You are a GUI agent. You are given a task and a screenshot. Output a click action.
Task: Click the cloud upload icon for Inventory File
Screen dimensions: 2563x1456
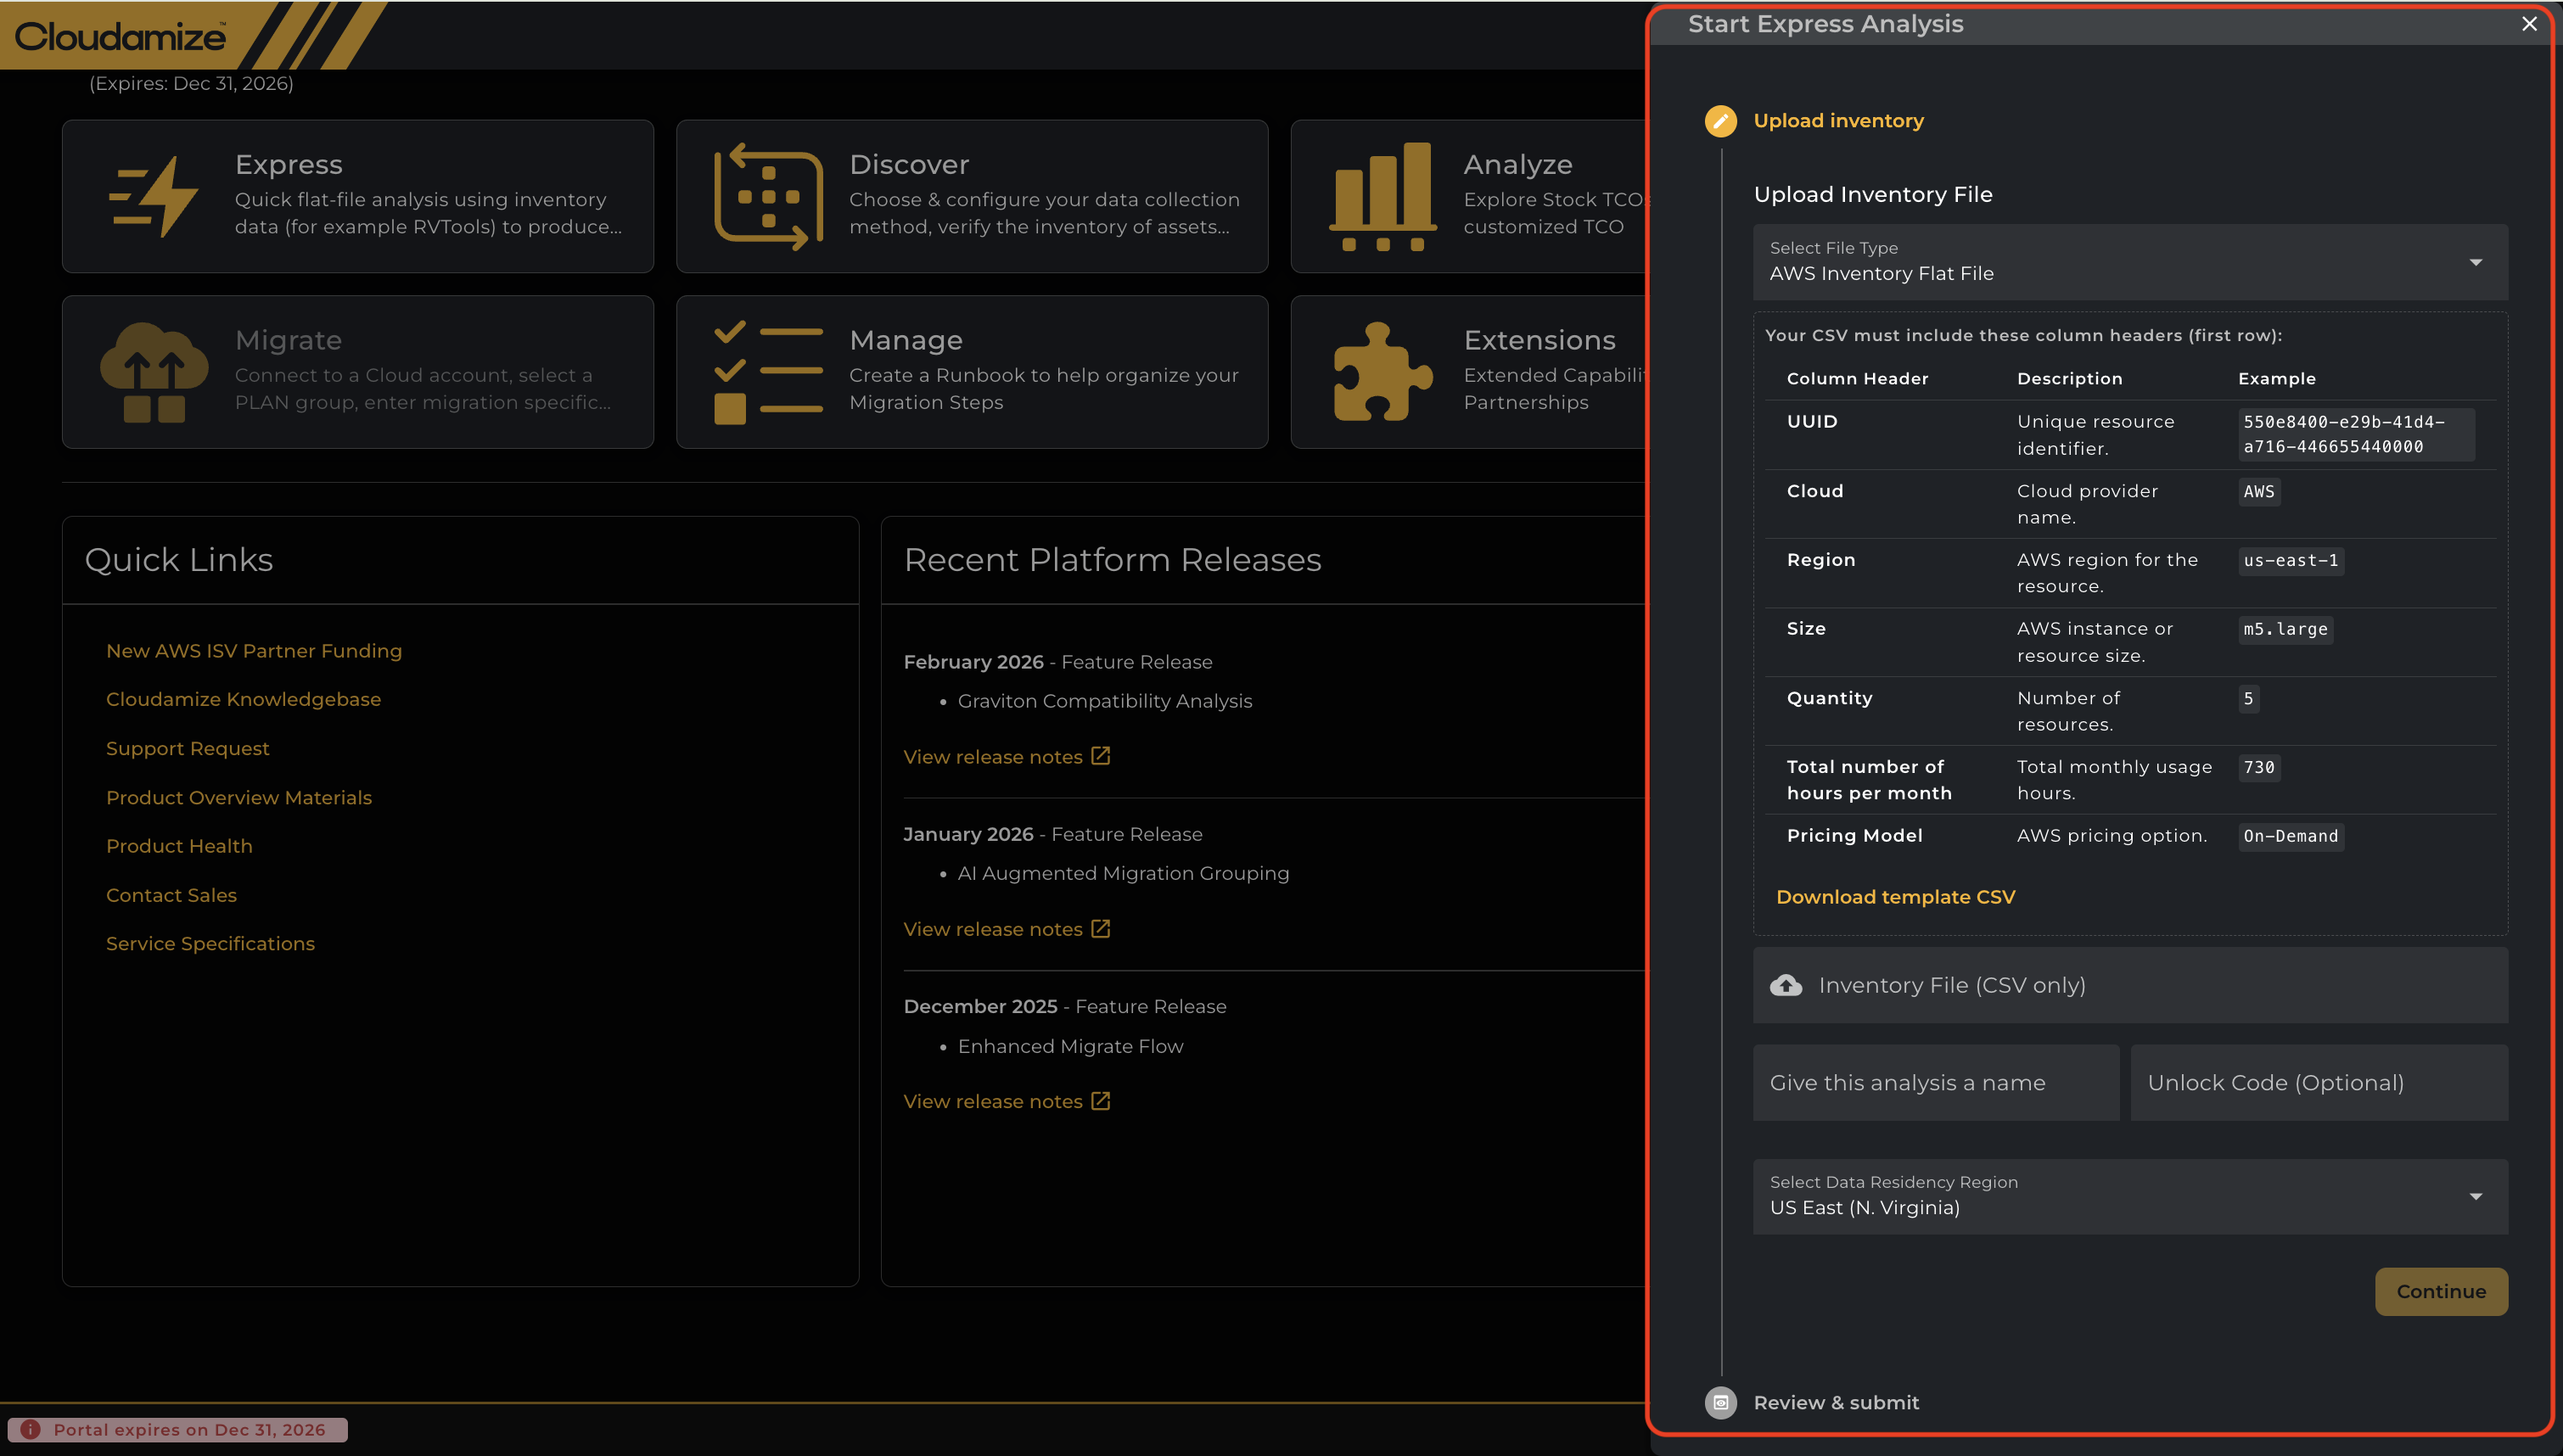pos(1786,985)
